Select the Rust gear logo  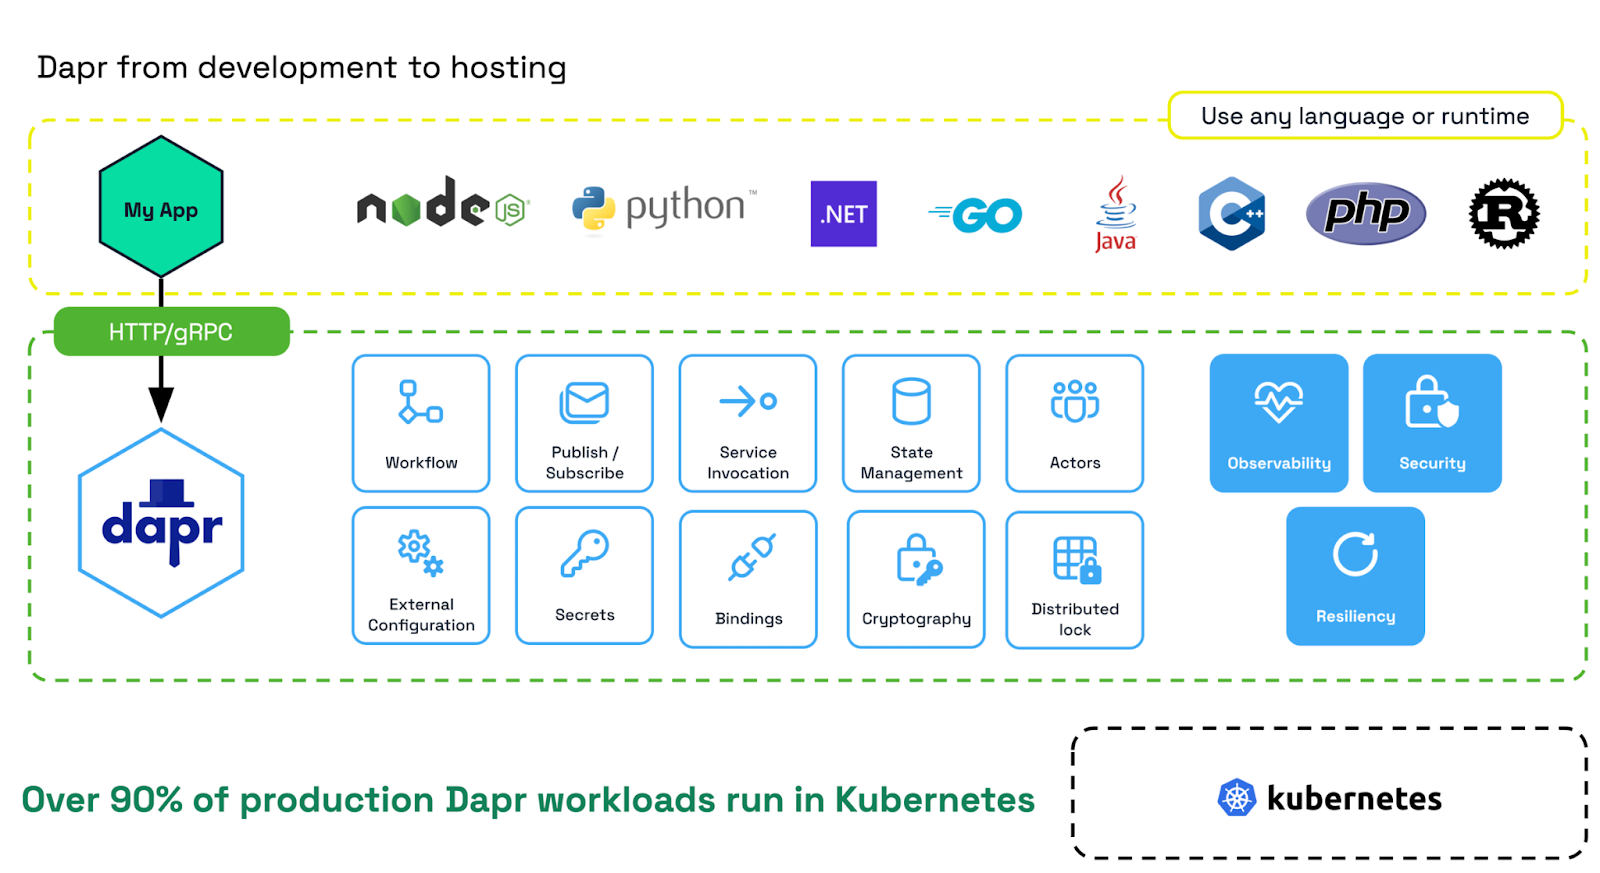1503,214
